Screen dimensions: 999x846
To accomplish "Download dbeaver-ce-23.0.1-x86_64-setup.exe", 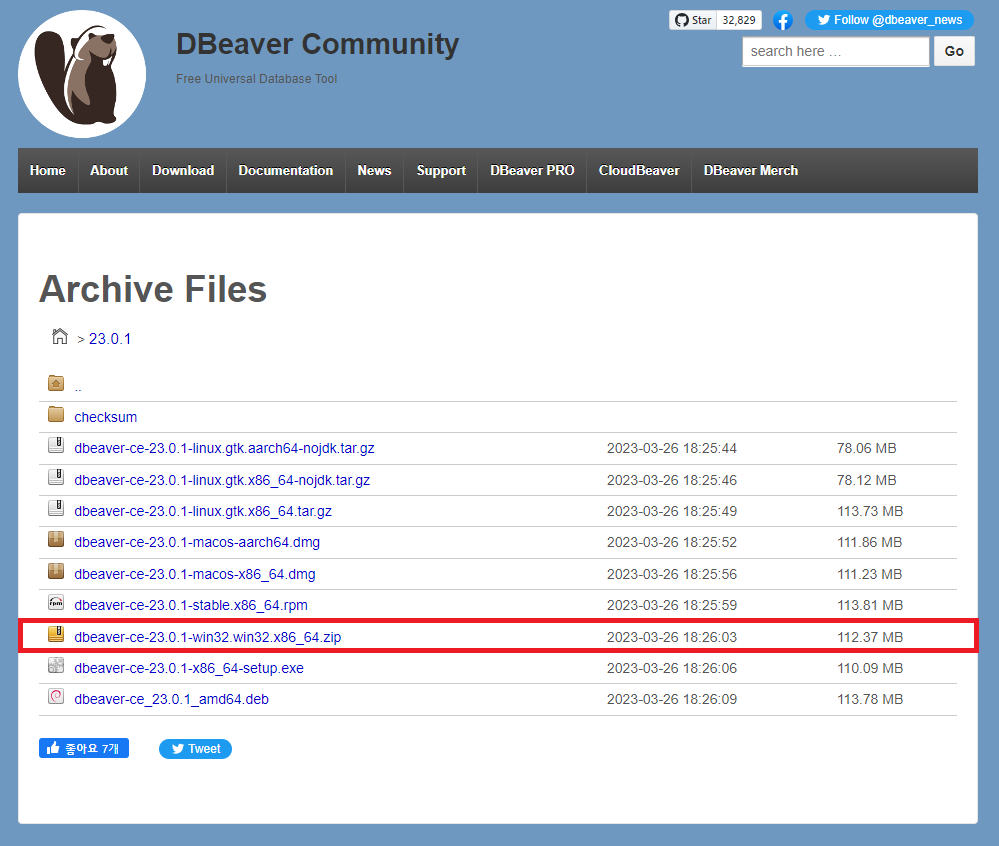I will pos(189,668).
